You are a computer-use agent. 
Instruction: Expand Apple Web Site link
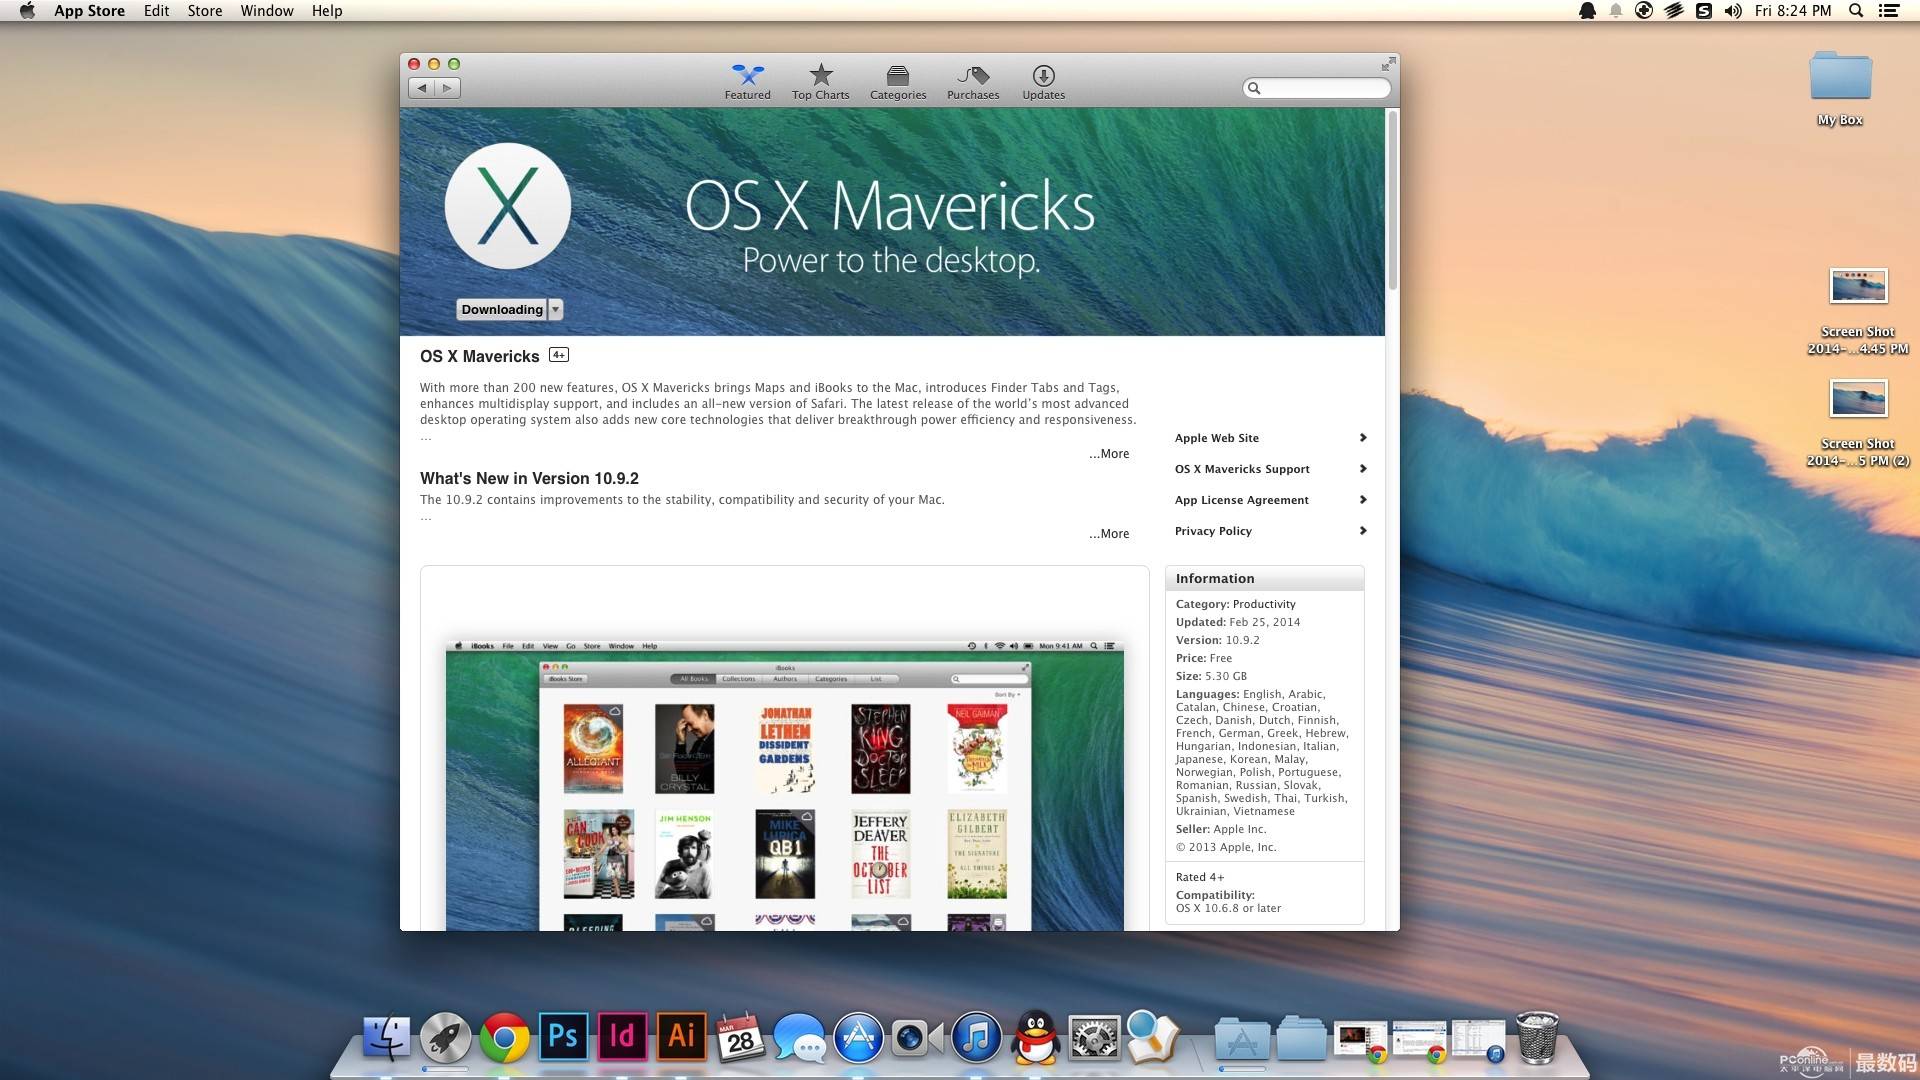pos(1364,436)
